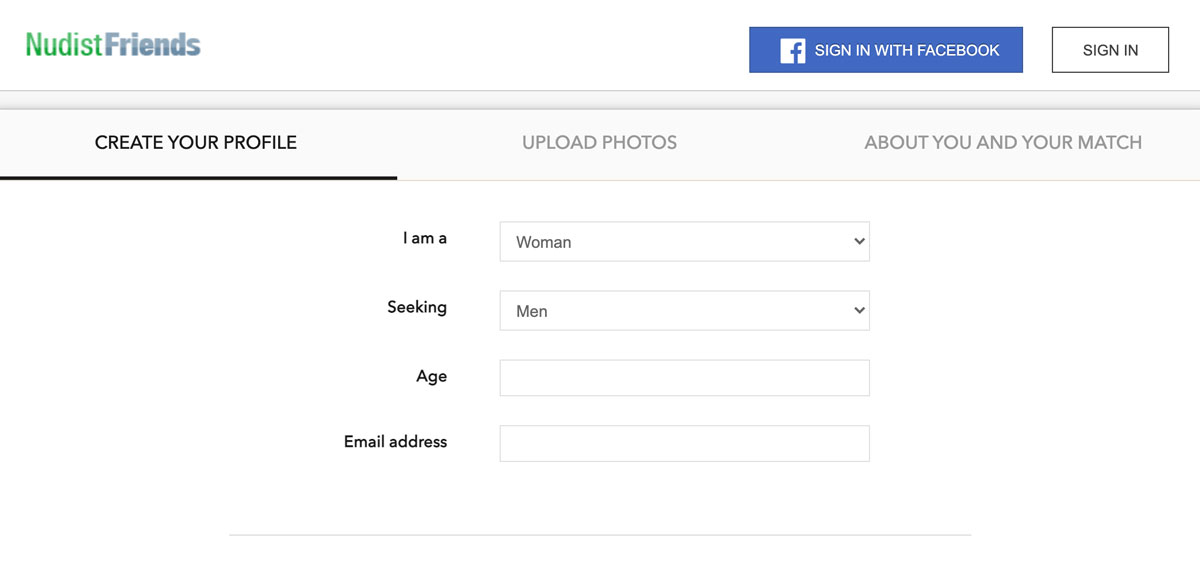Select the Create Your Profile tab
Image resolution: width=1200 pixels, height=563 pixels.
click(196, 142)
